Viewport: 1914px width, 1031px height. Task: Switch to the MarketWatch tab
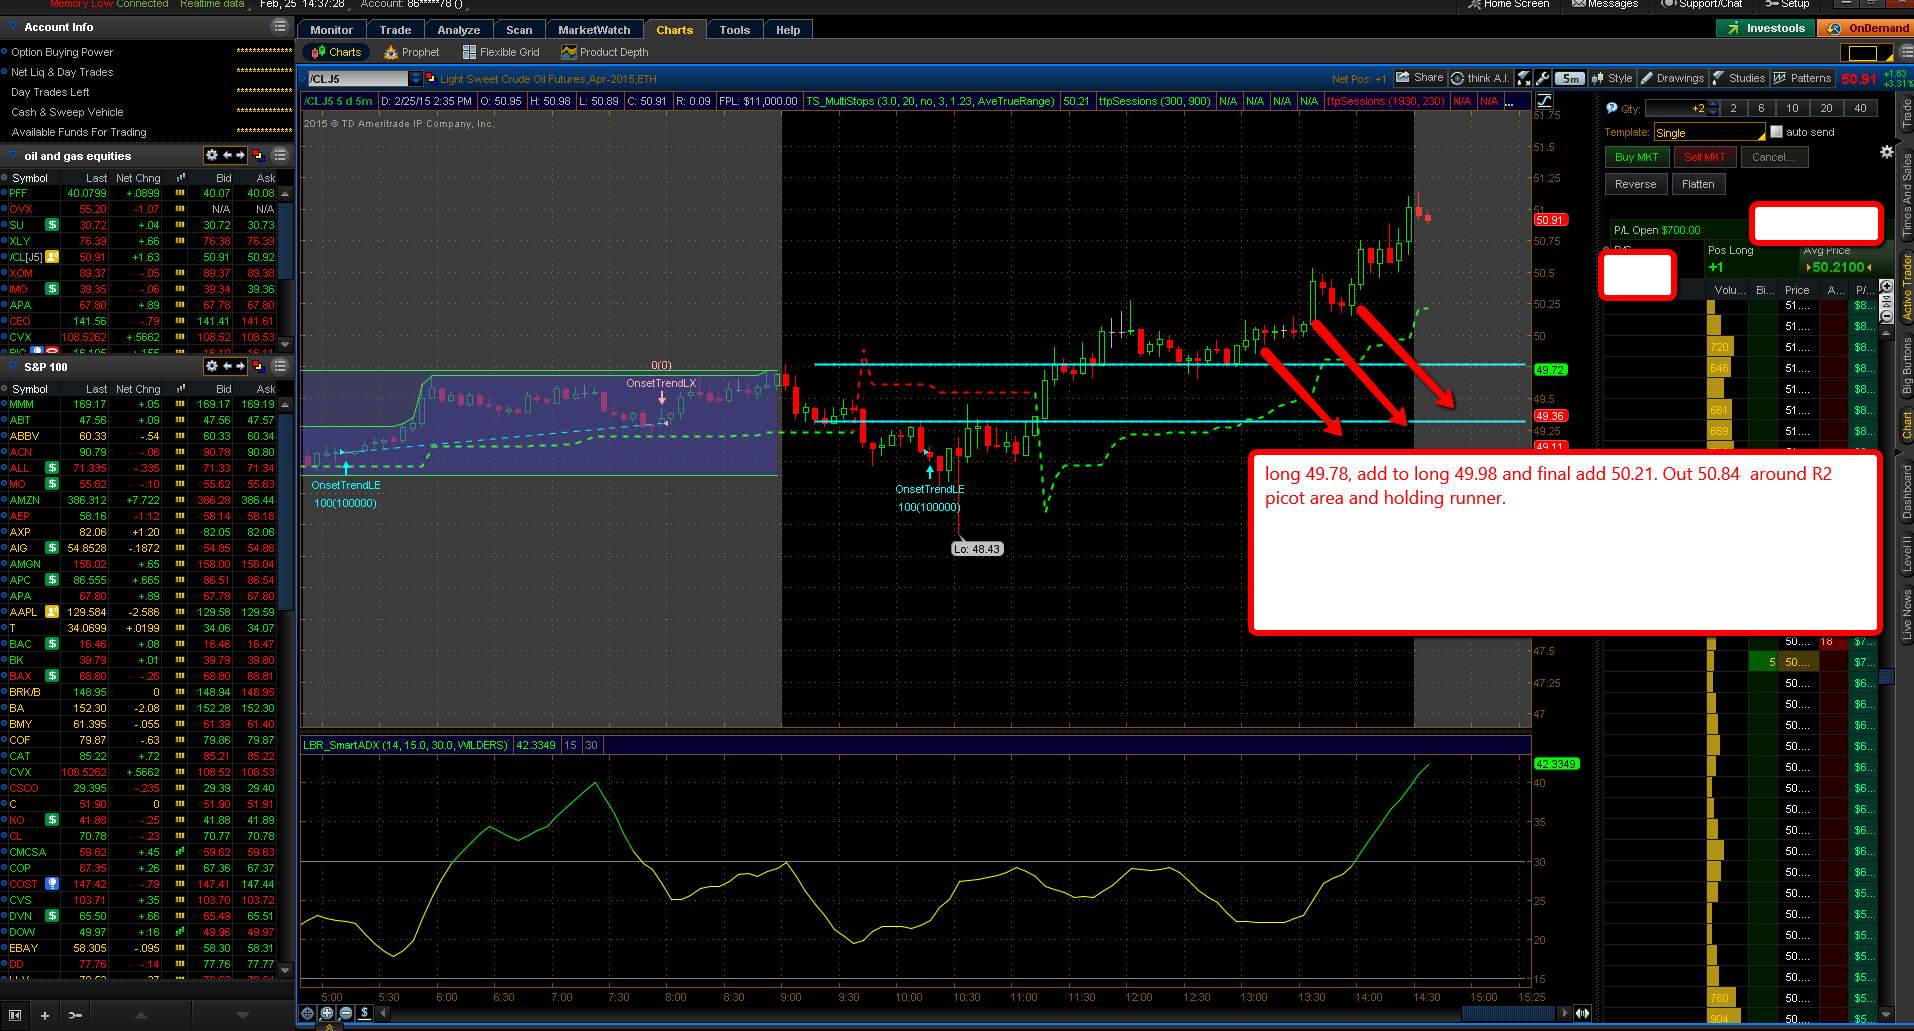pos(594,30)
